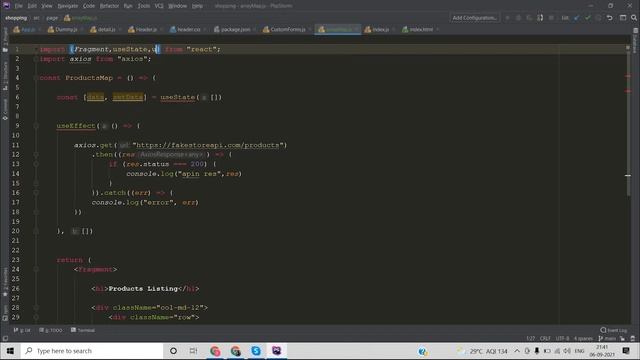The image size is (640, 360).
Task: Collapse the import block fold on line 1
Action: [36, 49]
